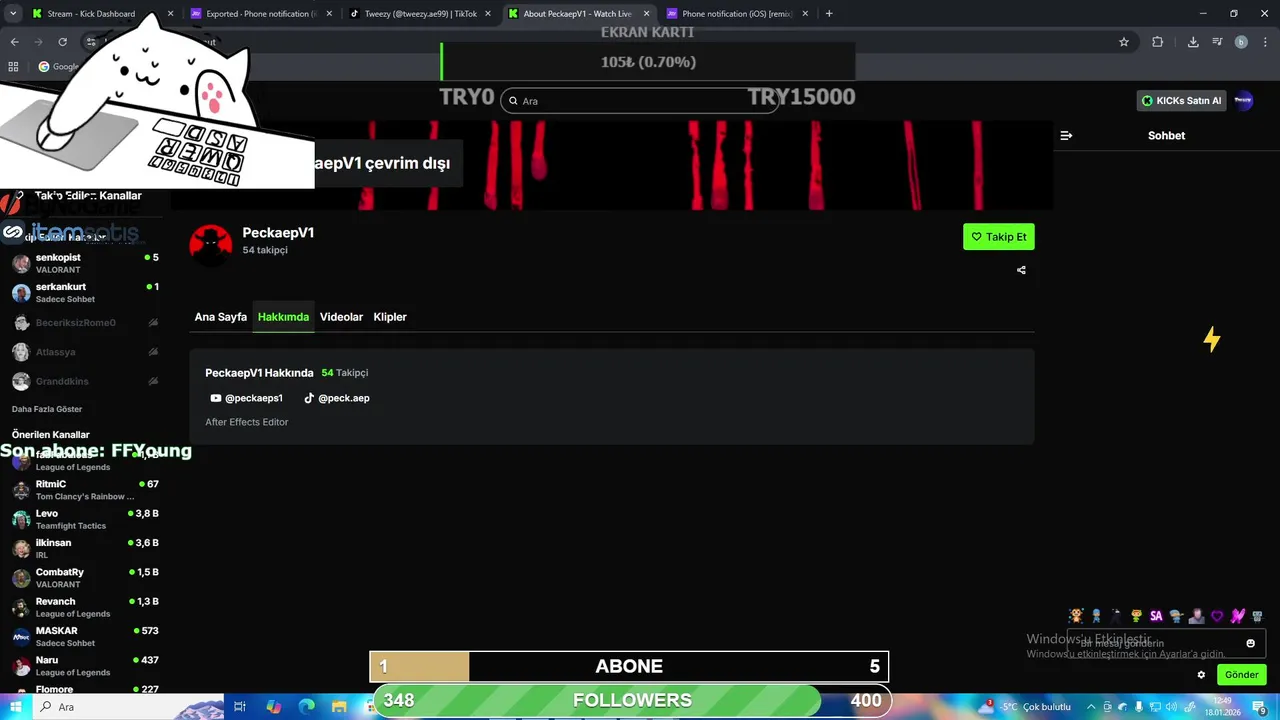This screenshot has width=1280, height=720.
Task: Open the apps grid in the bookmarks bar
Action: click(13, 67)
